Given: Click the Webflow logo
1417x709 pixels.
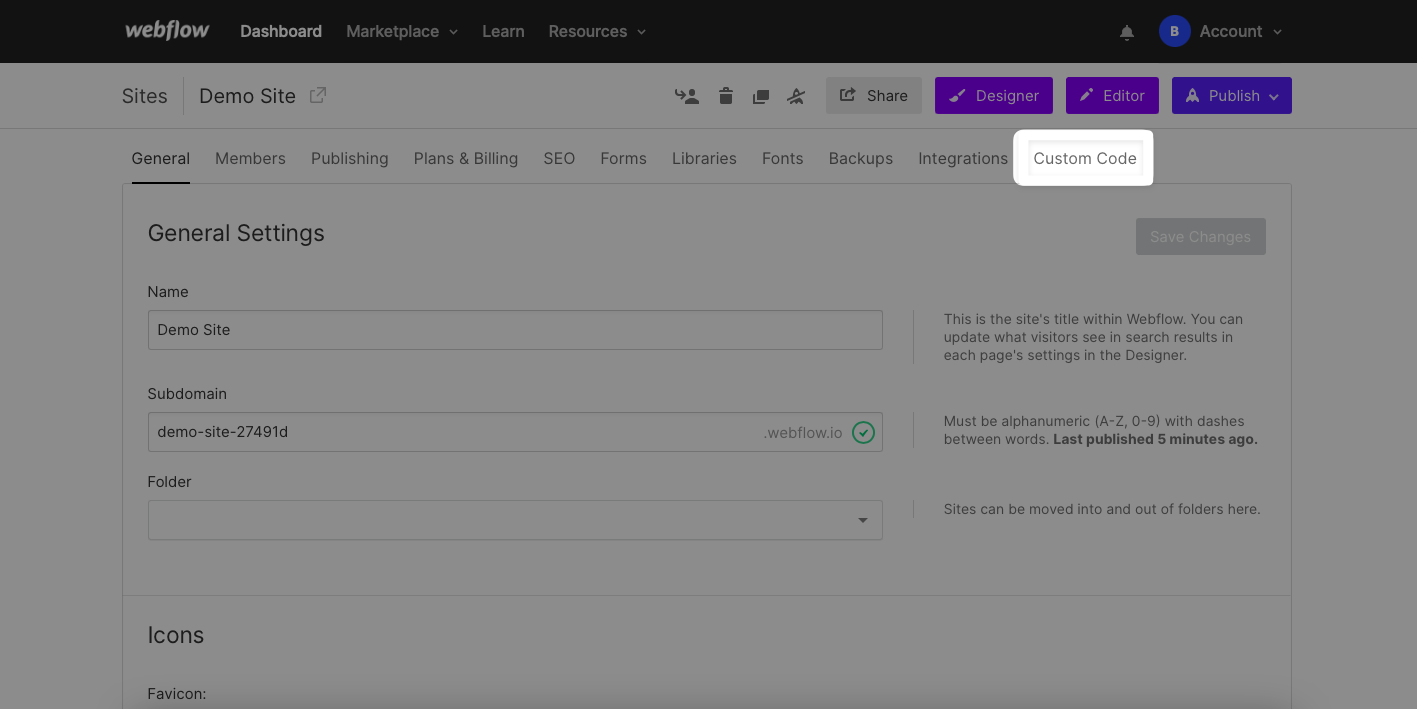Looking at the screenshot, I should click(167, 31).
